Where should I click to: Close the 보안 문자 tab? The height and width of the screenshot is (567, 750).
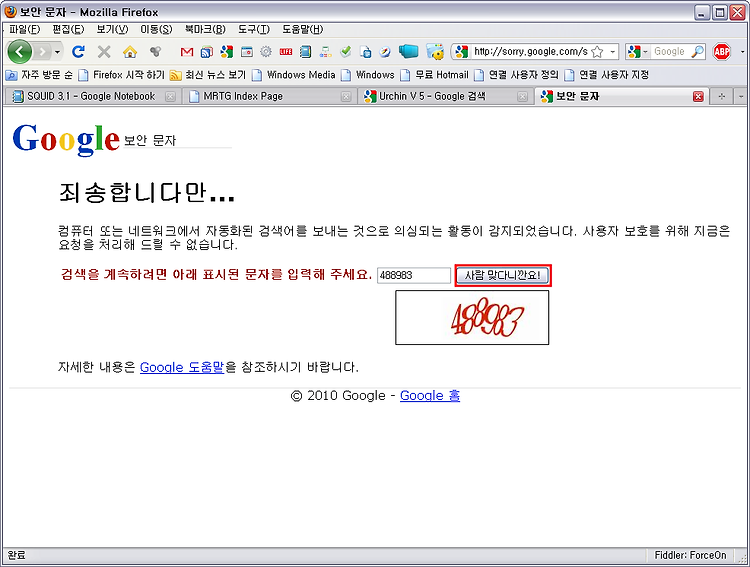pyautogui.click(x=698, y=97)
